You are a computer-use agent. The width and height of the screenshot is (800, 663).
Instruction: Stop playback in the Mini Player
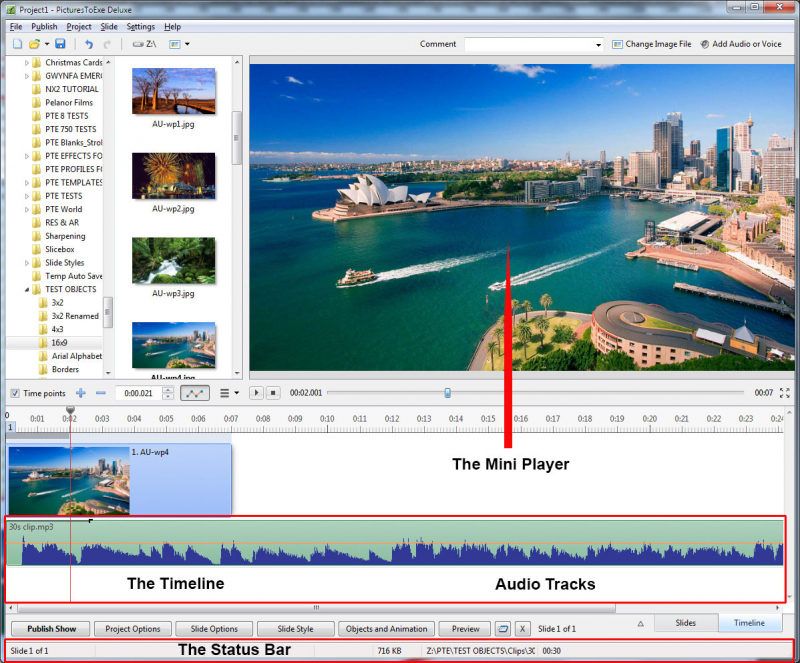pos(273,393)
